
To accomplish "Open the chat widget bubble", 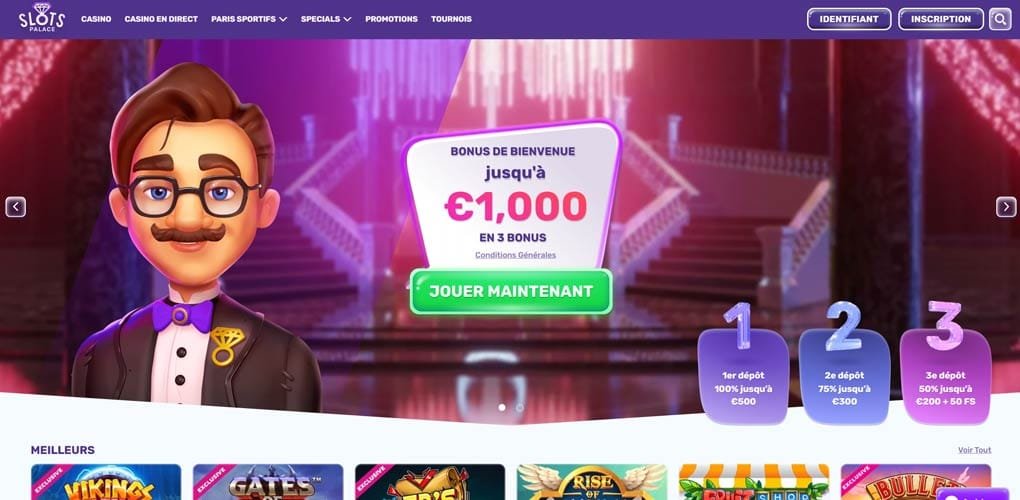I will [x=973, y=493].
